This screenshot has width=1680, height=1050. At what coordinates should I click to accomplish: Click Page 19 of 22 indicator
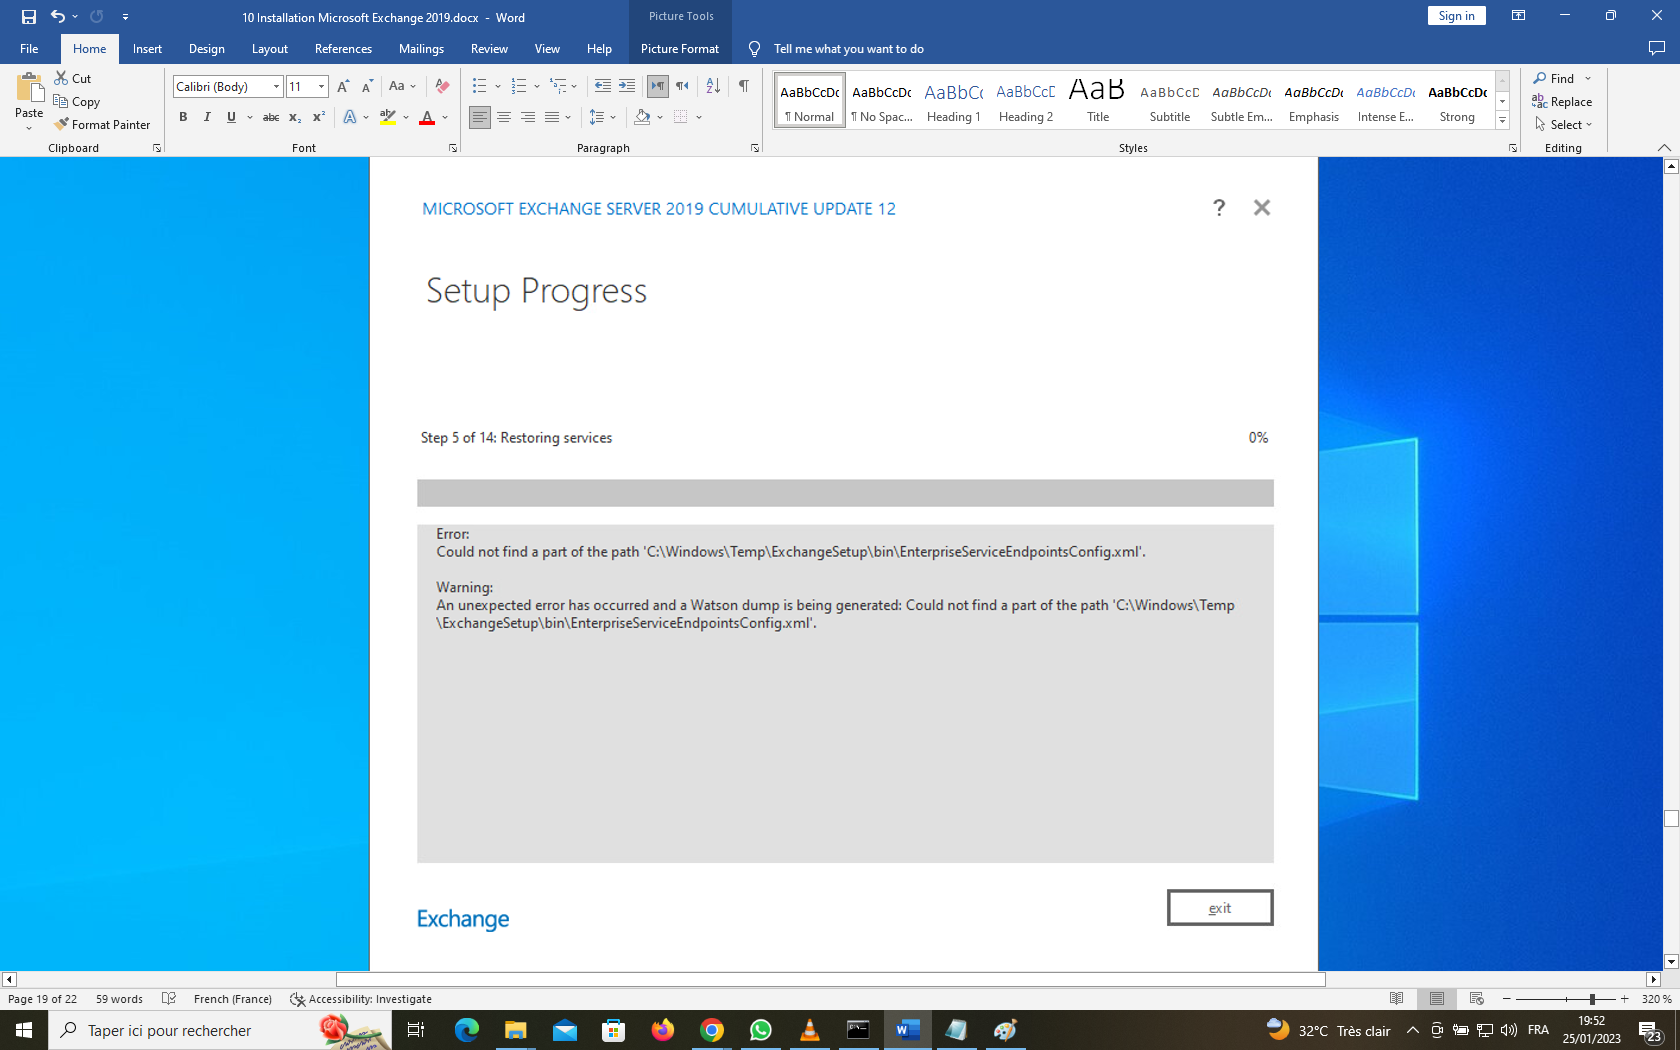click(x=42, y=999)
